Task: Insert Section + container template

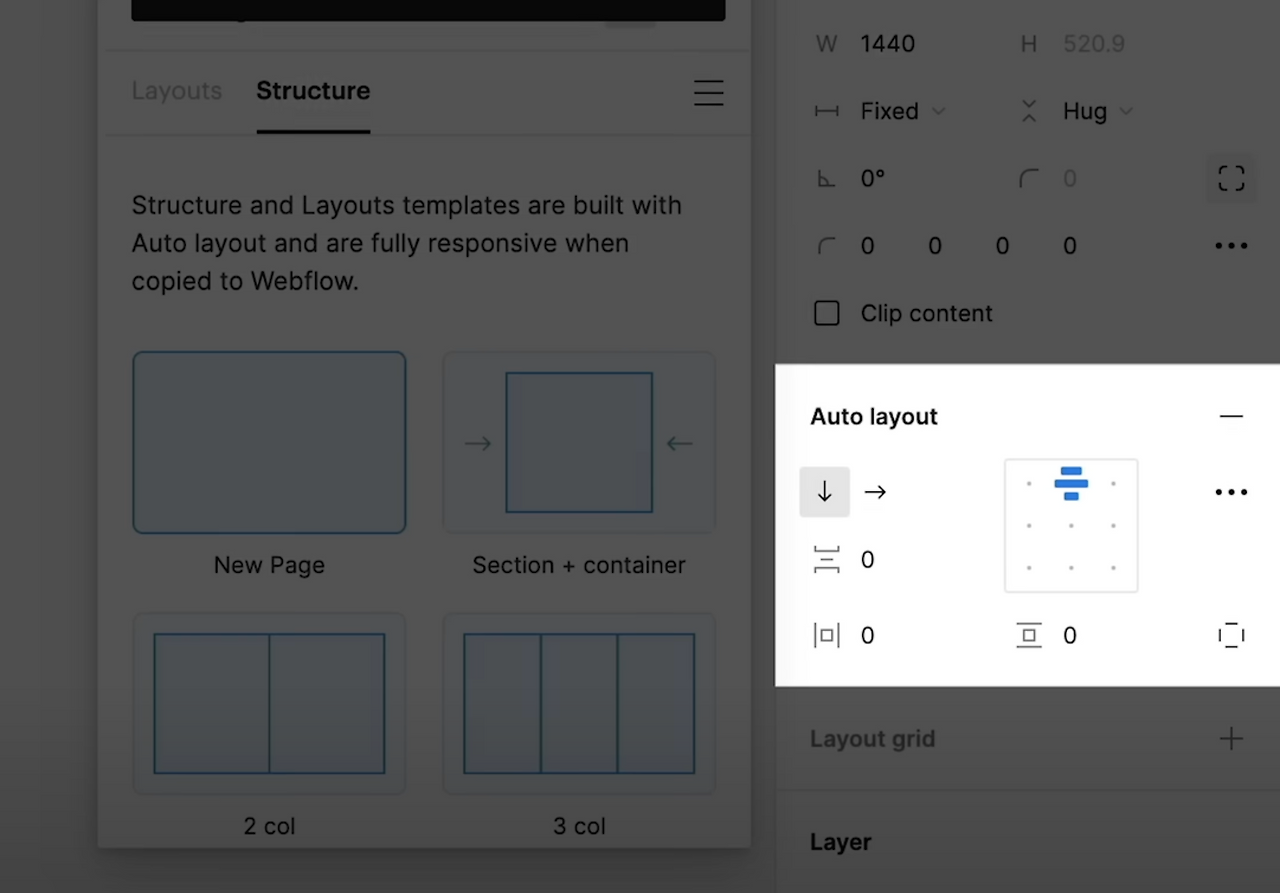Action: (579, 442)
